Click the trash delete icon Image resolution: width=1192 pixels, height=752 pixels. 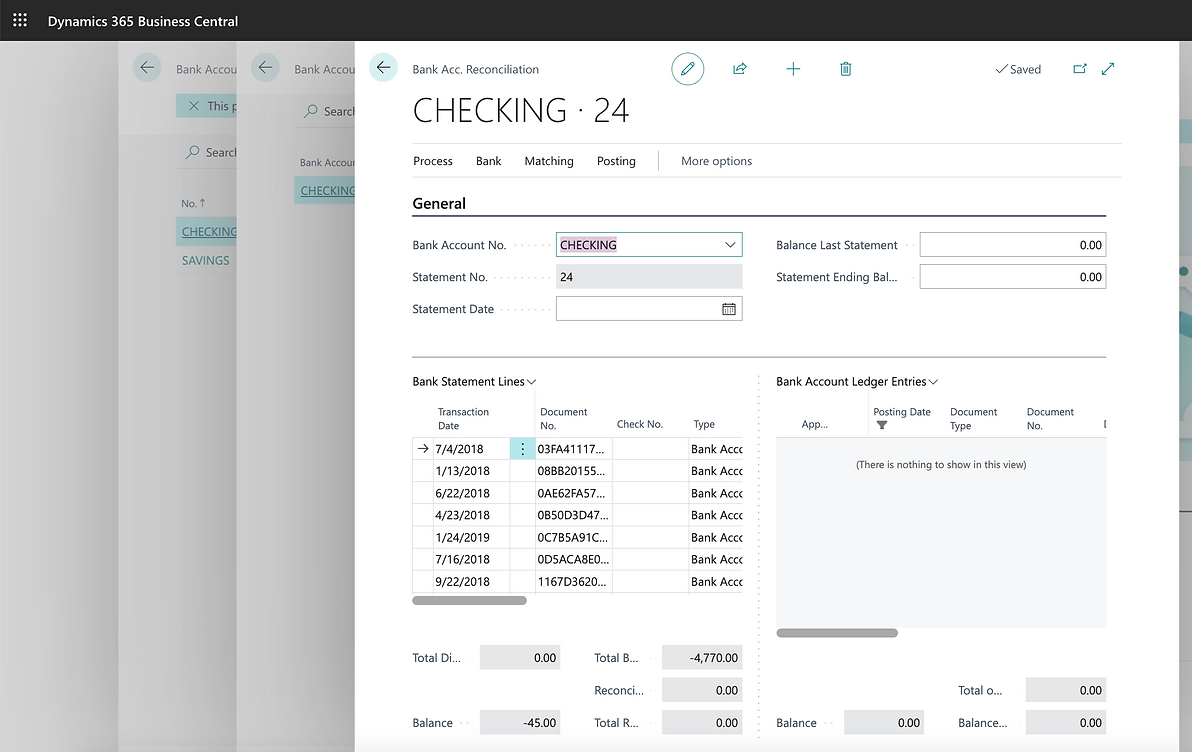pos(846,69)
